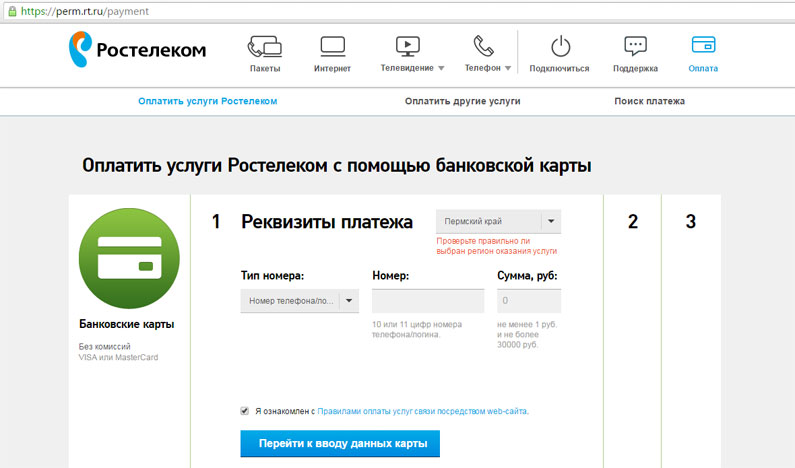The image size is (795, 468).
Task: Click the Телефон handset icon
Action: click(484, 46)
